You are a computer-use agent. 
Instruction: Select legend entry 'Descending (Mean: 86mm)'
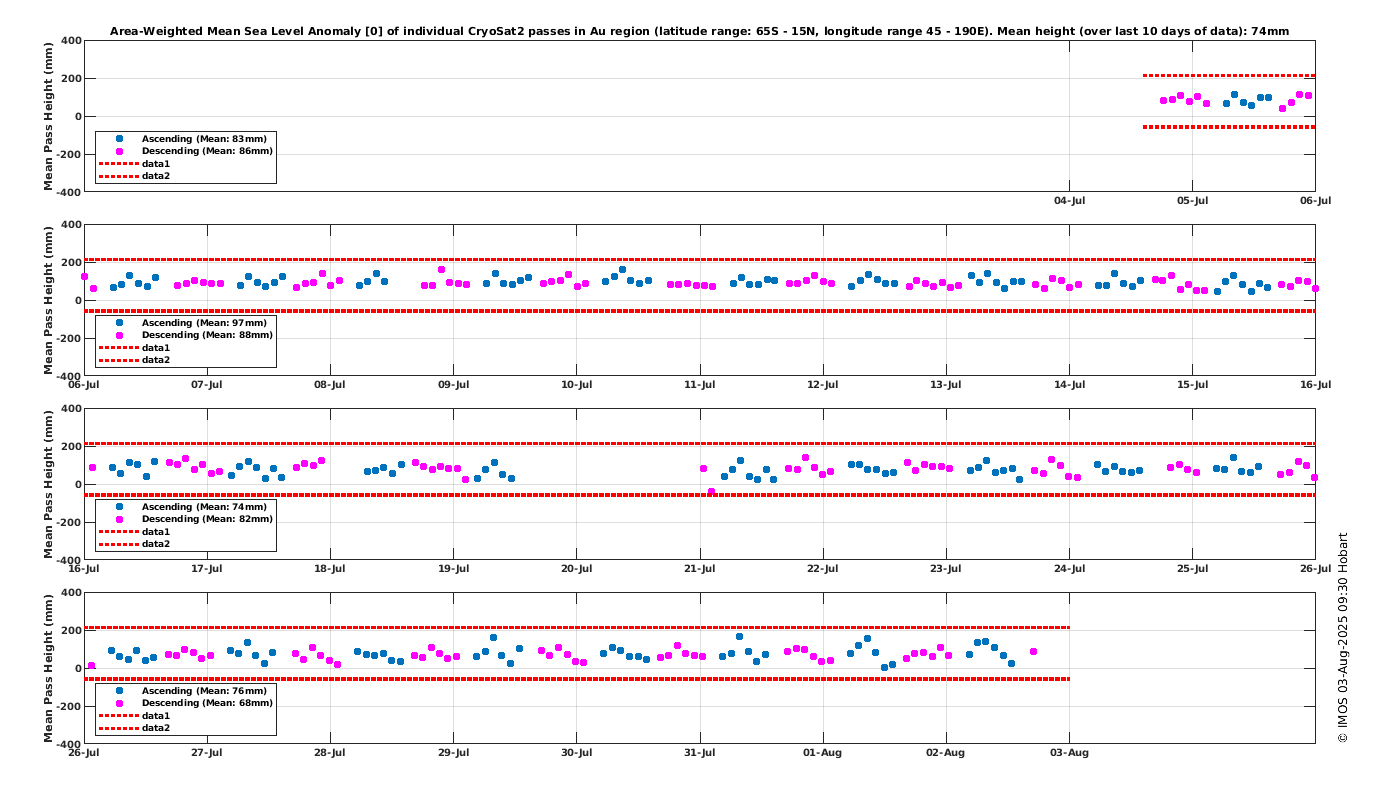tap(207, 151)
